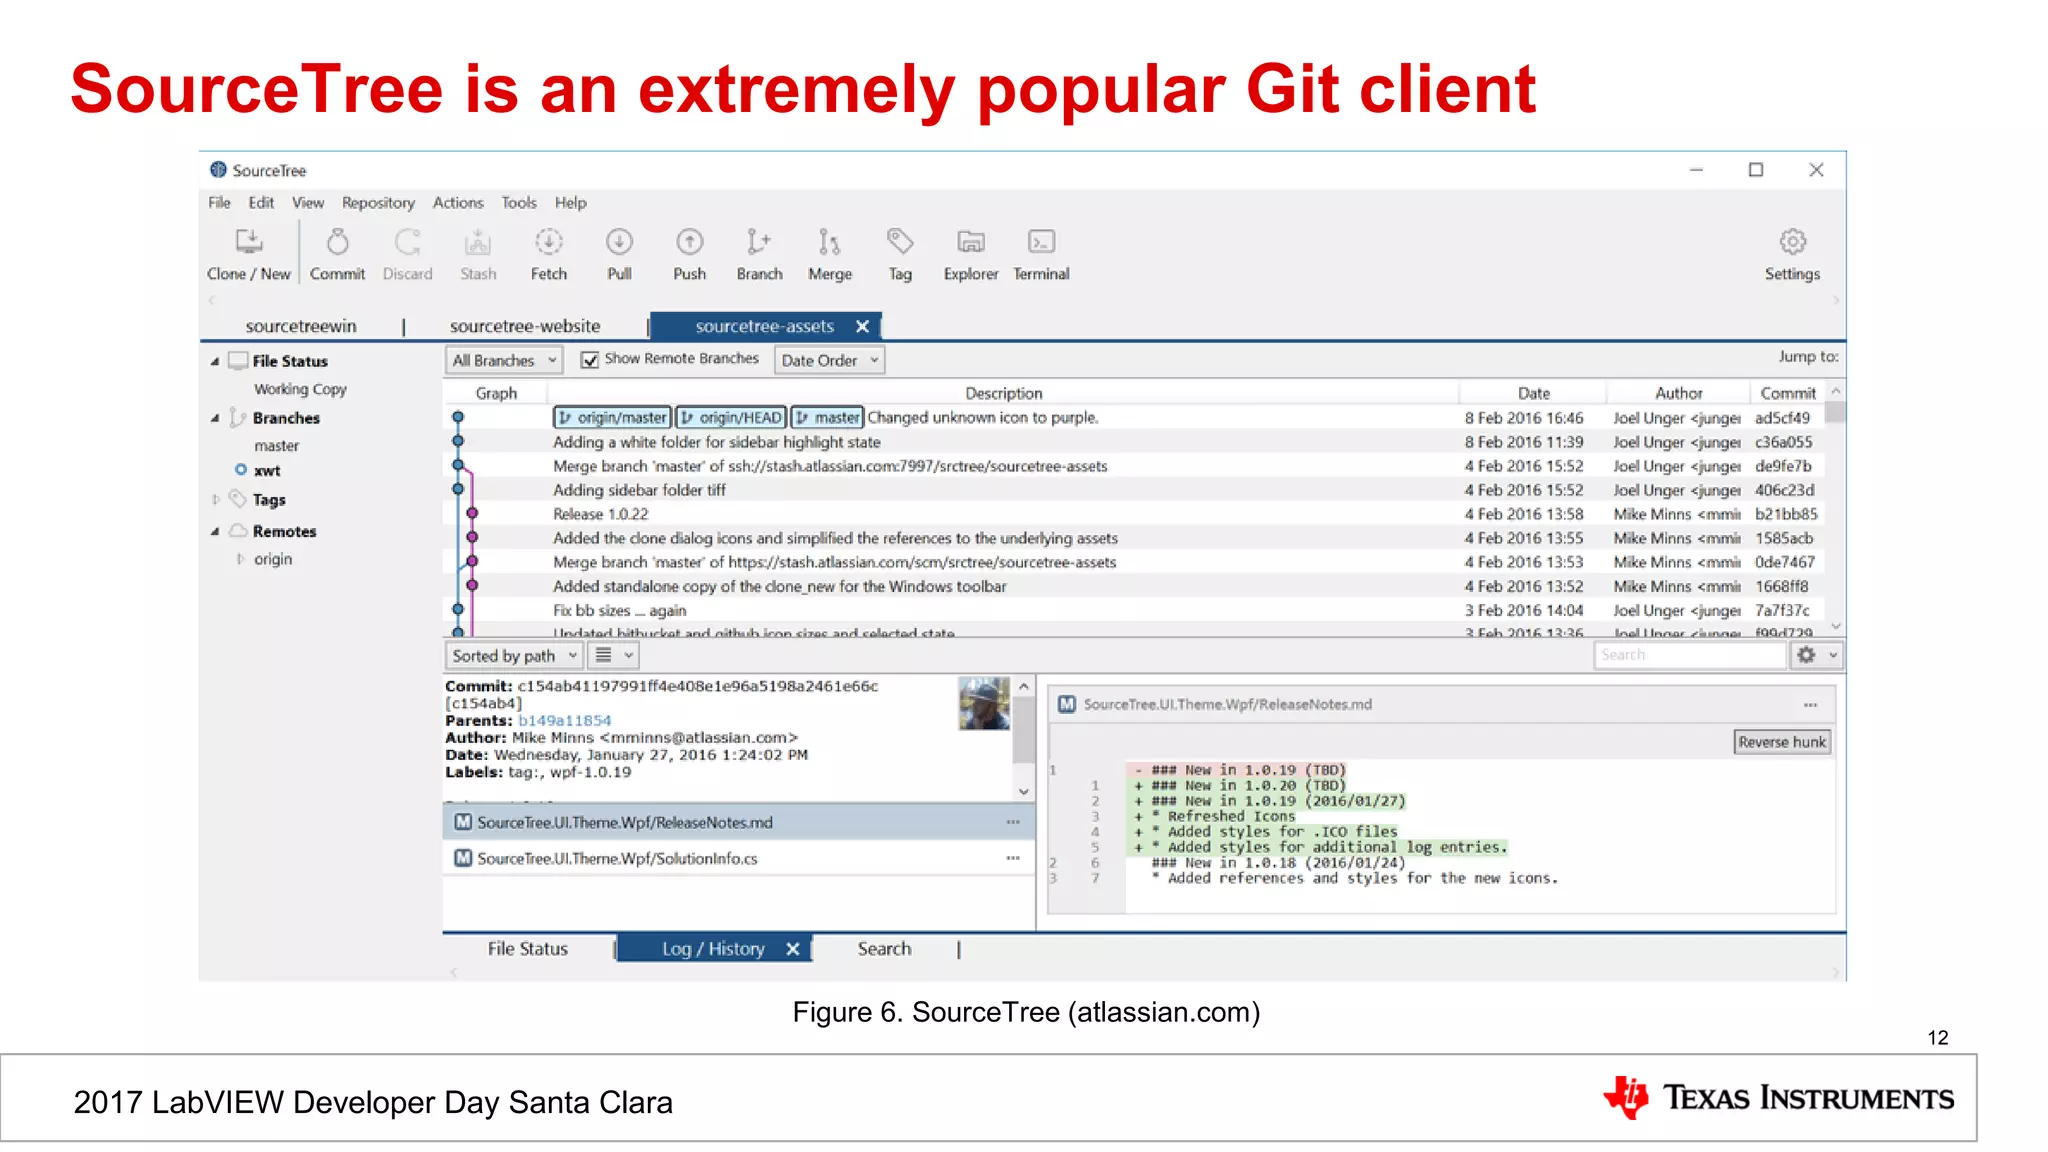The image size is (2048, 1152).
Task: Open the Tools menu
Action: [519, 203]
